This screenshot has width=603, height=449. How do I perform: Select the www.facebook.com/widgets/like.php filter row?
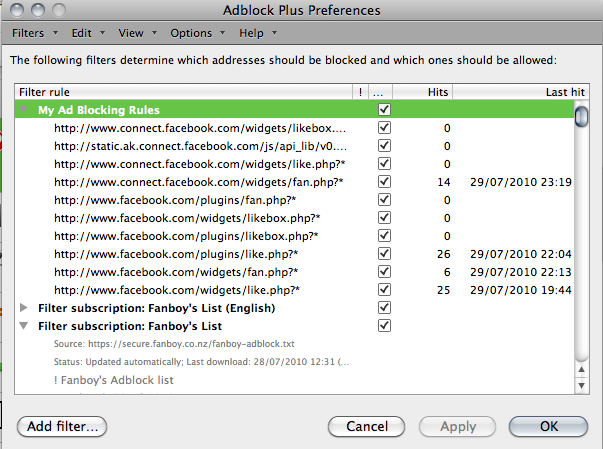coord(294,290)
